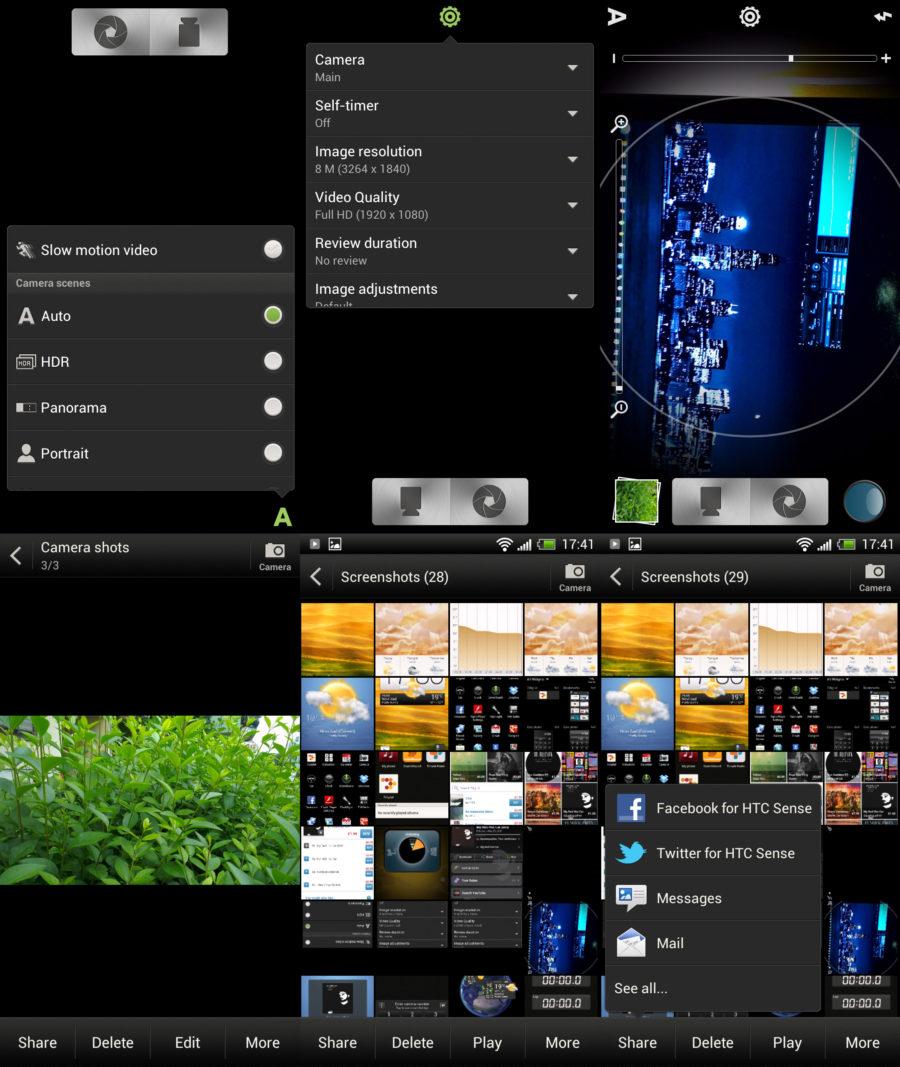
Task: Open Camera from Camera shots header
Action: pos(275,556)
